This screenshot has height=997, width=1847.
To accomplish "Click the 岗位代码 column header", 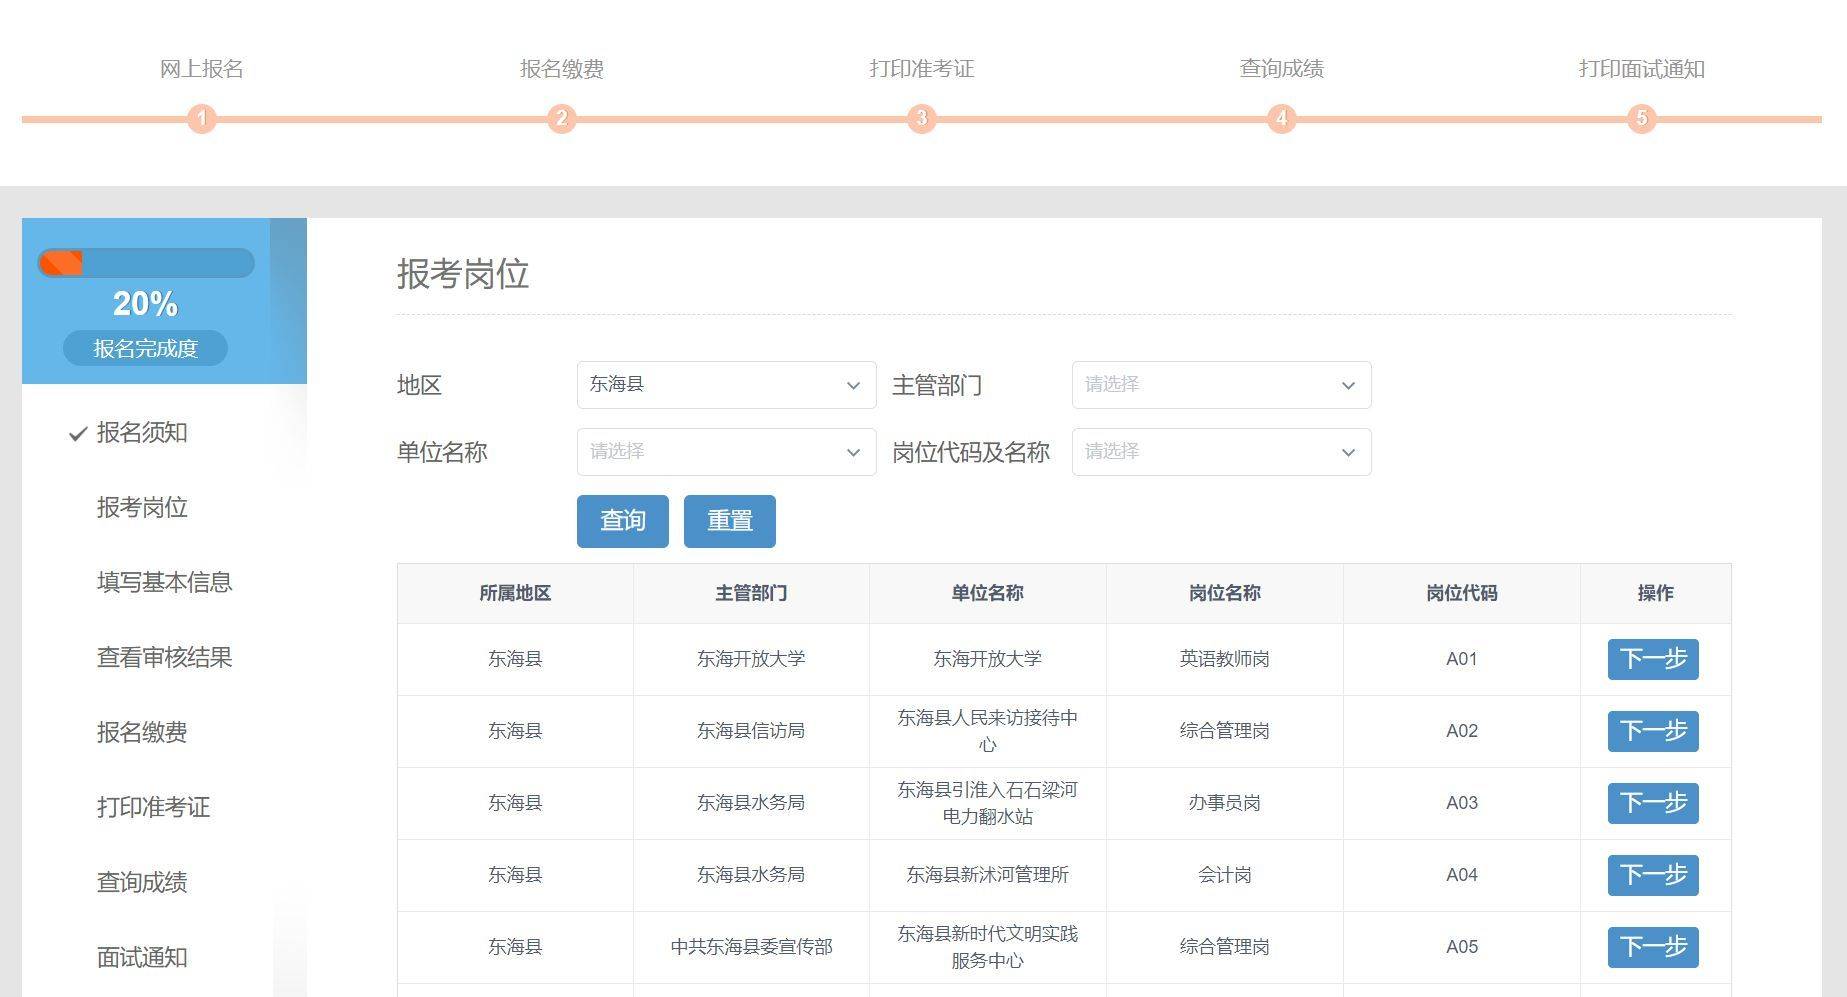I will click(1461, 594).
